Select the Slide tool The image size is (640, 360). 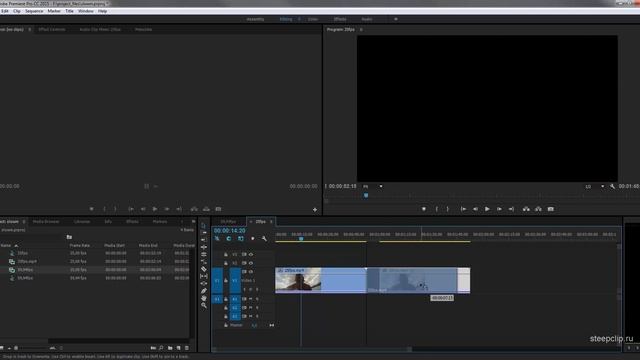[x=204, y=284]
